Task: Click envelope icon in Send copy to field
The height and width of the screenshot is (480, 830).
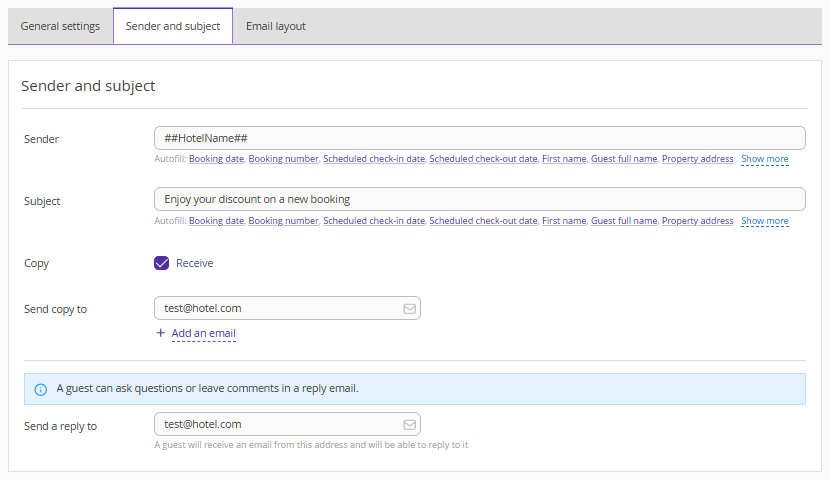Action: pos(409,309)
